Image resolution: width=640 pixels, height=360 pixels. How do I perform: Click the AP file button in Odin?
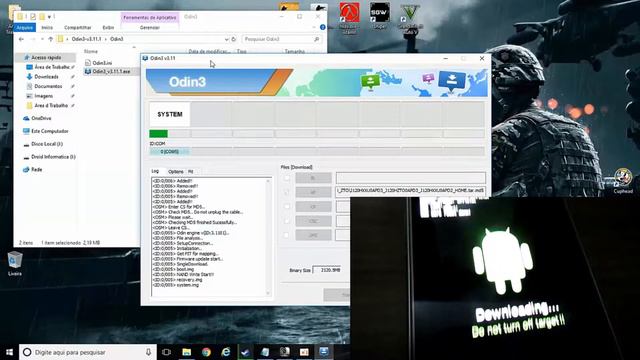coord(313,192)
